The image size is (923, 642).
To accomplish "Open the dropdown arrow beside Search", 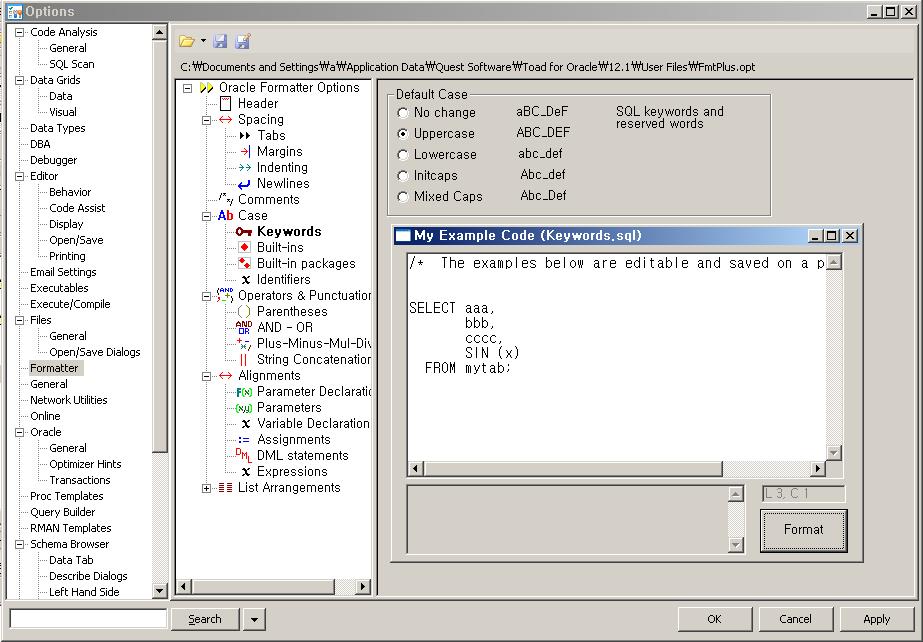I will (x=254, y=619).
